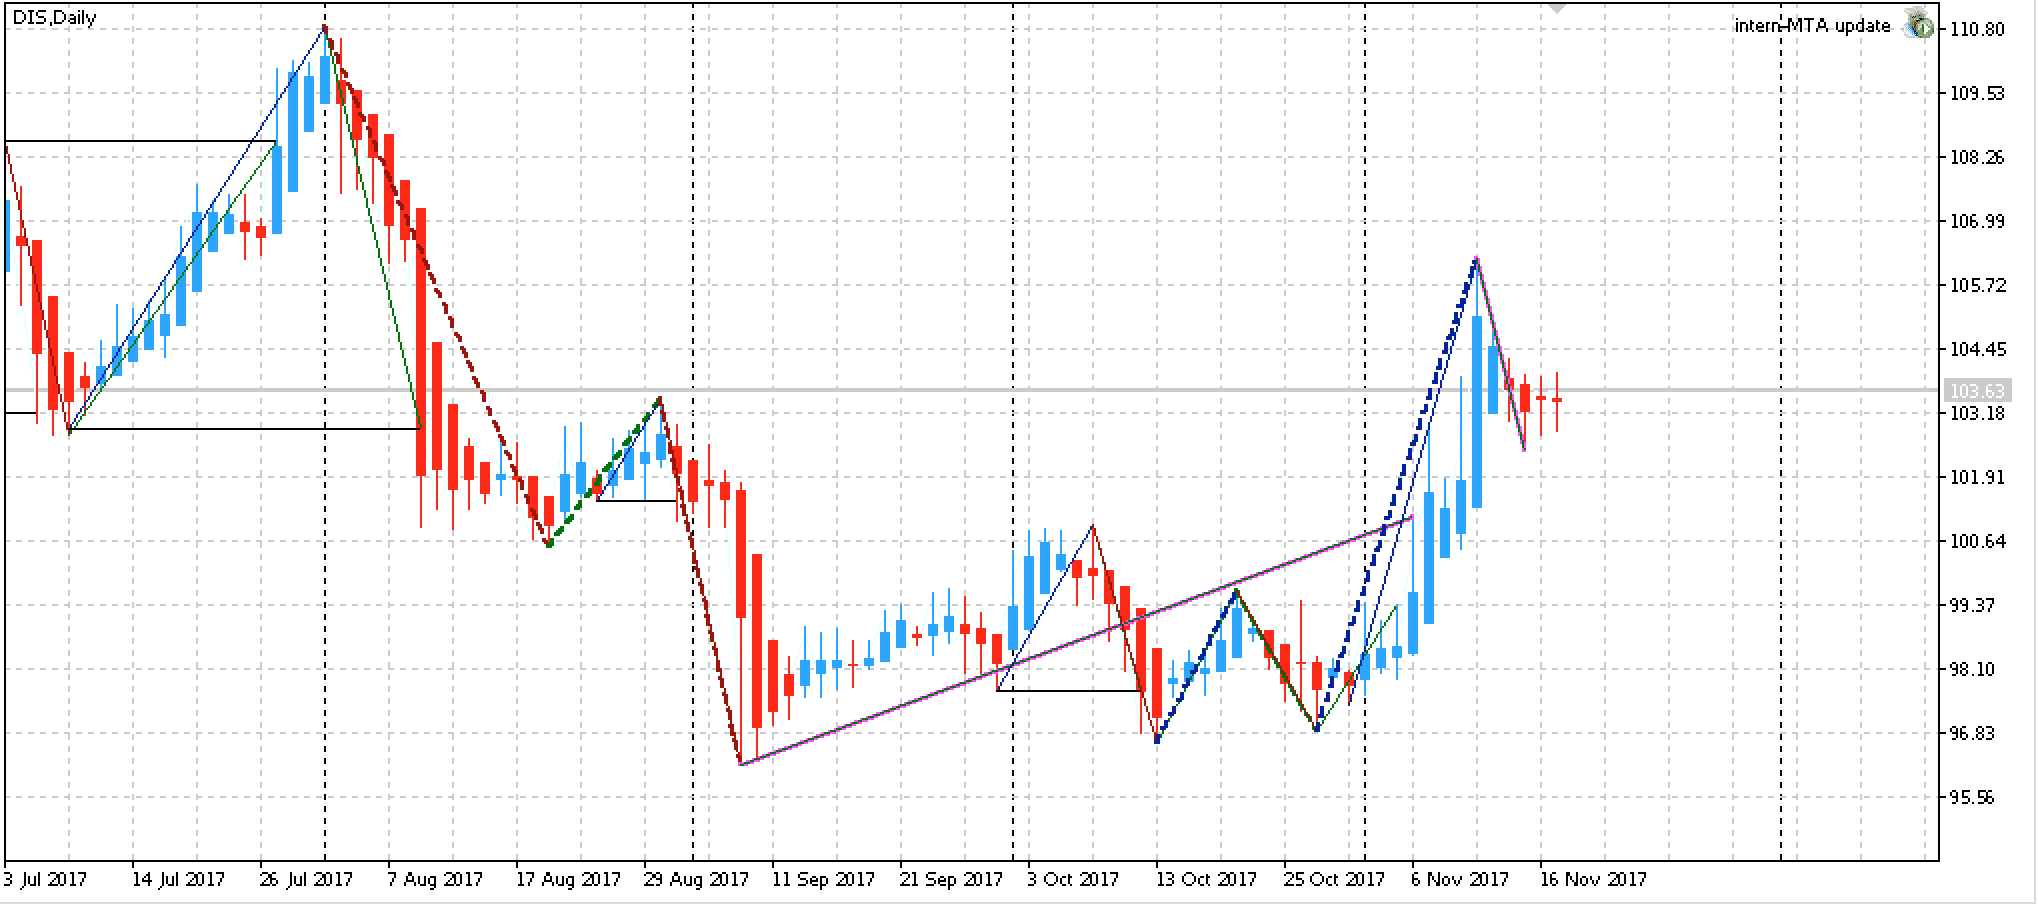
Task: Click the '6 Nov 2017' date label
Action: 1461,880
